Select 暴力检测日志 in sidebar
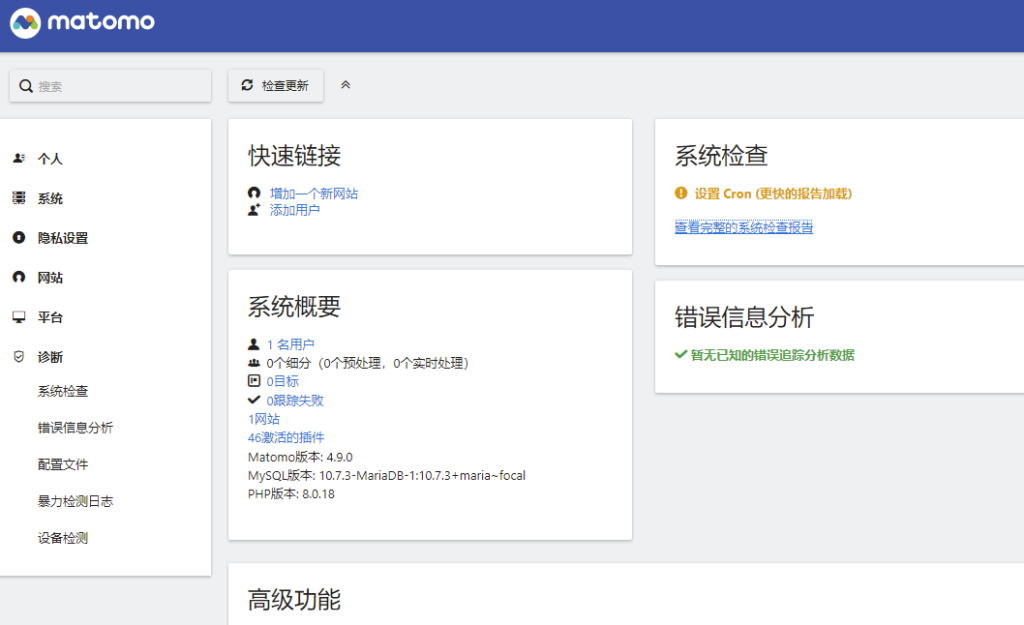Screen dimensions: 1024x625 point(75,501)
